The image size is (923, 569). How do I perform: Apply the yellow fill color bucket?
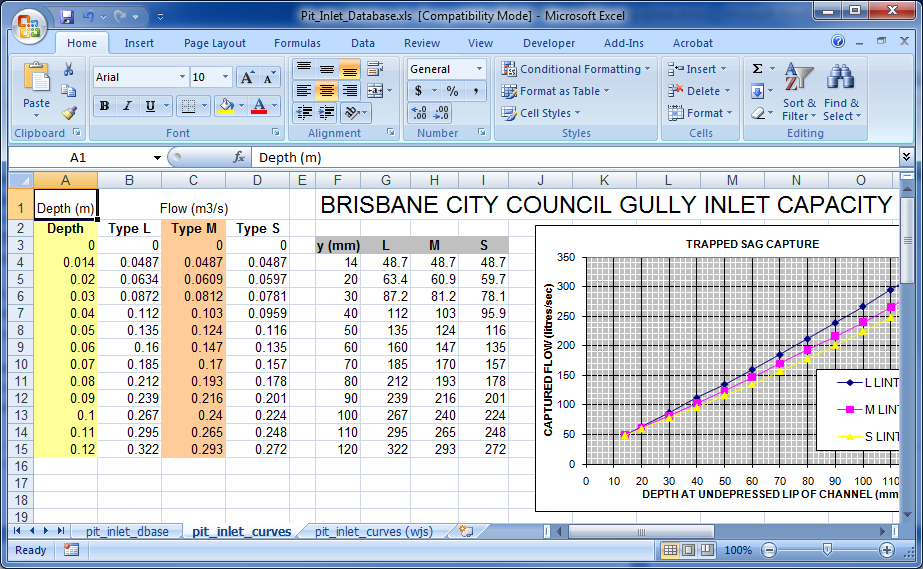pyautogui.click(x=226, y=106)
